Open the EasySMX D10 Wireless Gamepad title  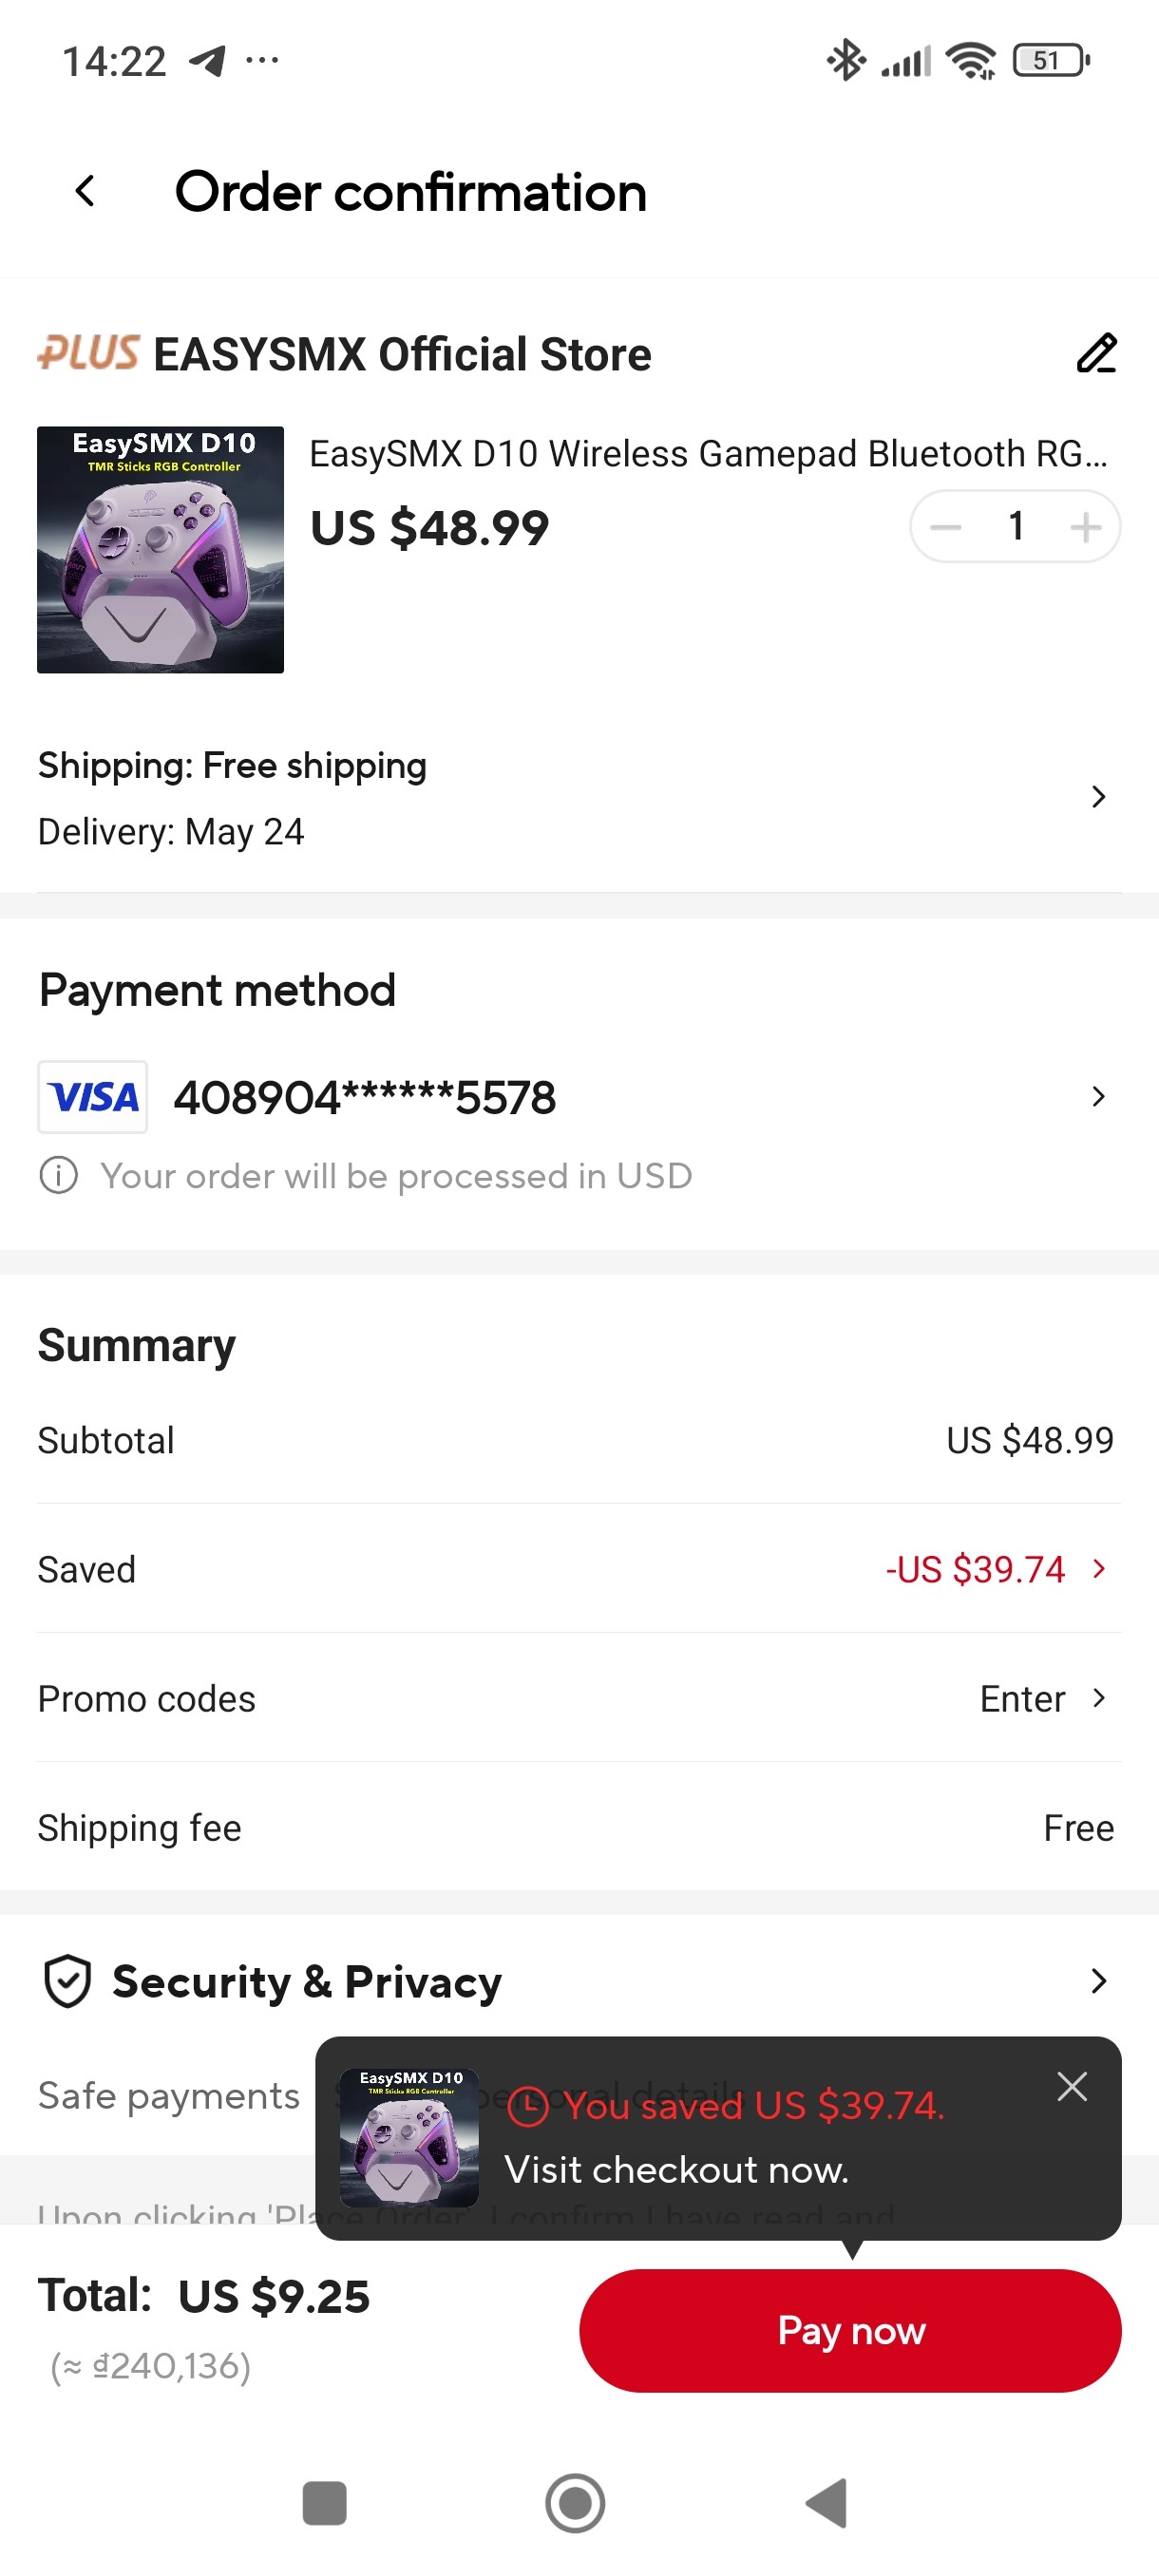708,454
